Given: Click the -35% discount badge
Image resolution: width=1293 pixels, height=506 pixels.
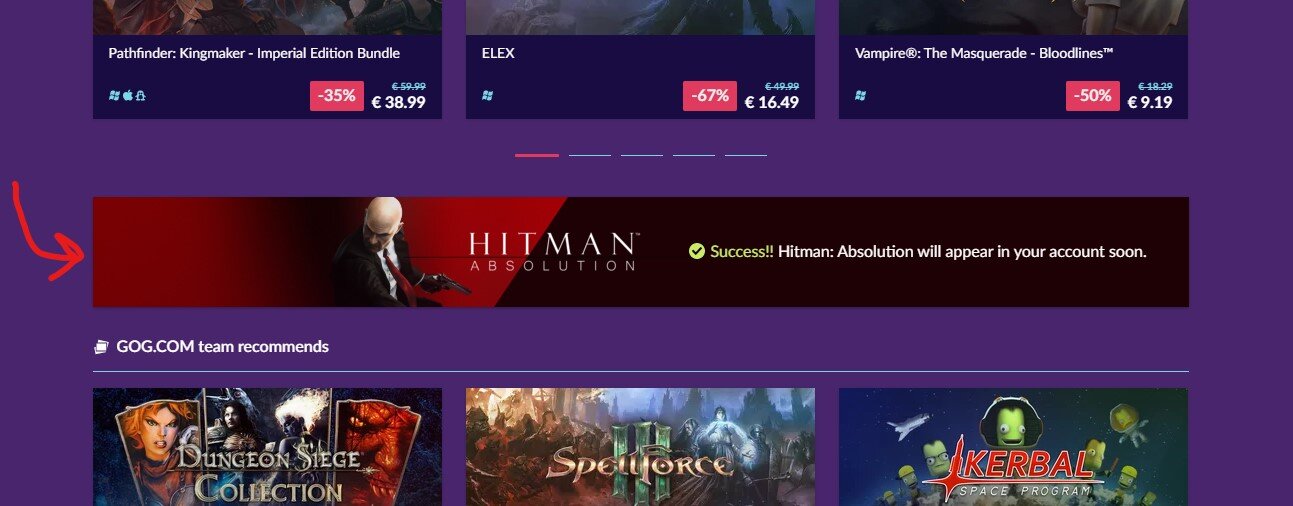Looking at the screenshot, I should pos(337,96).
